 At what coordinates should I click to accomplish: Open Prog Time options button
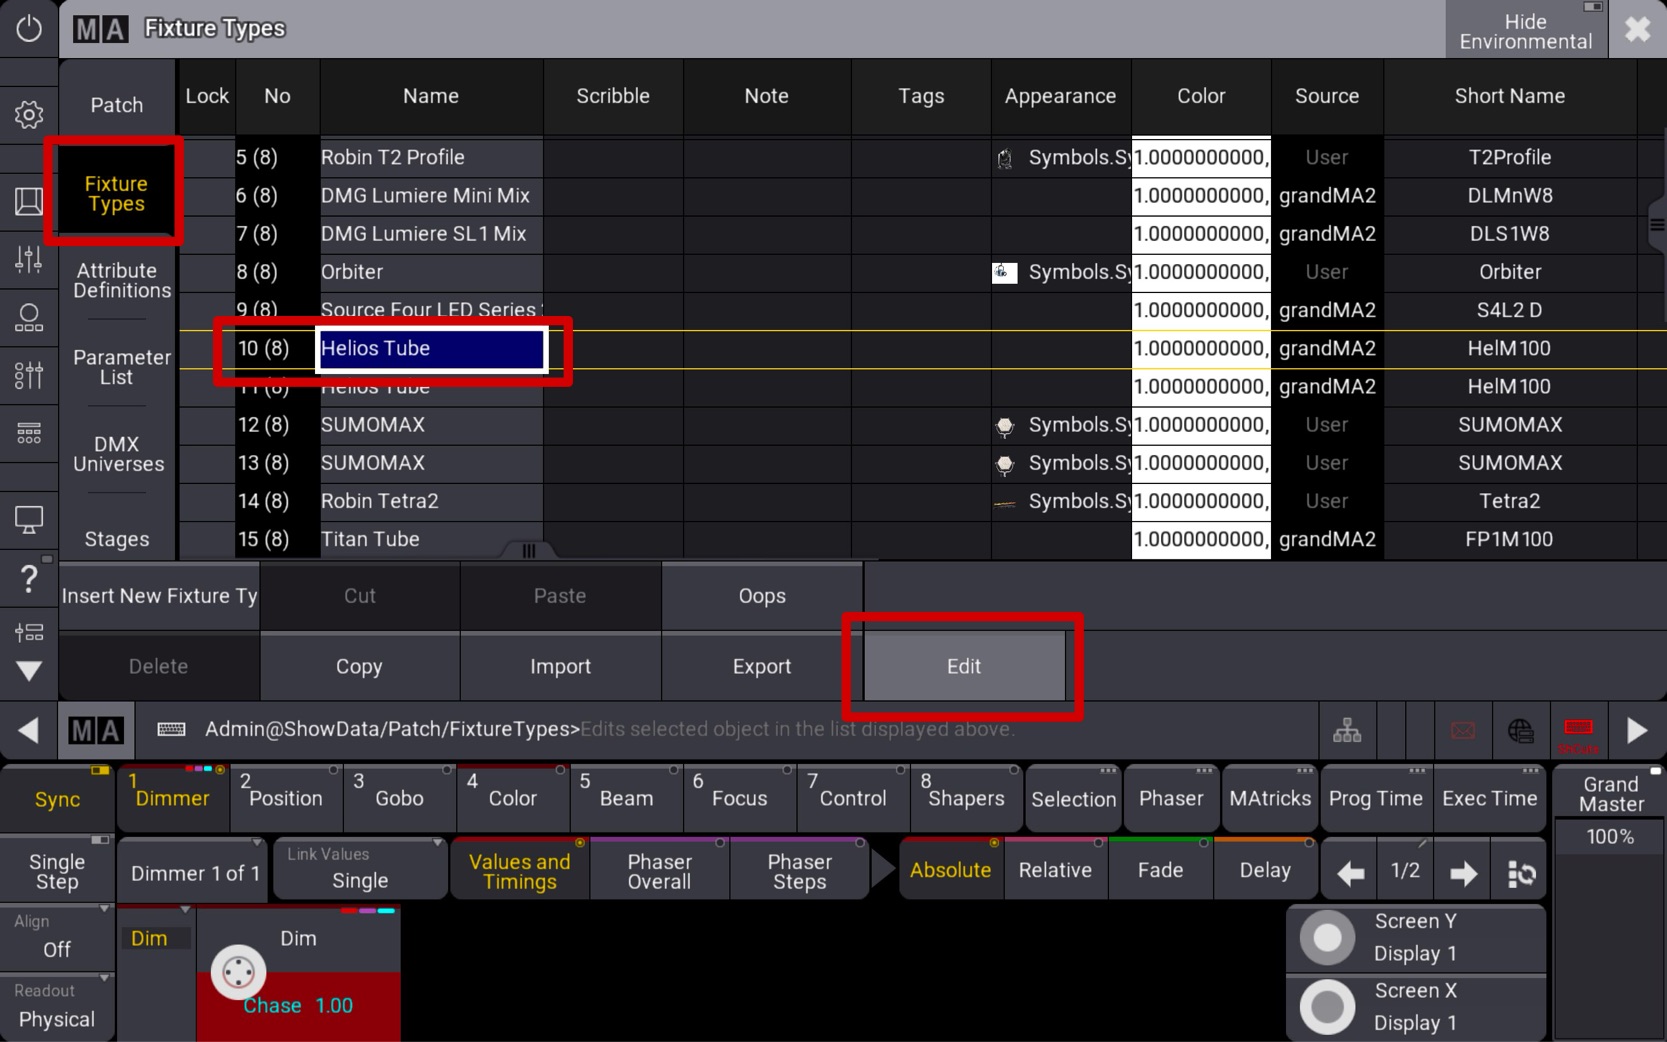coord(1376,798)
